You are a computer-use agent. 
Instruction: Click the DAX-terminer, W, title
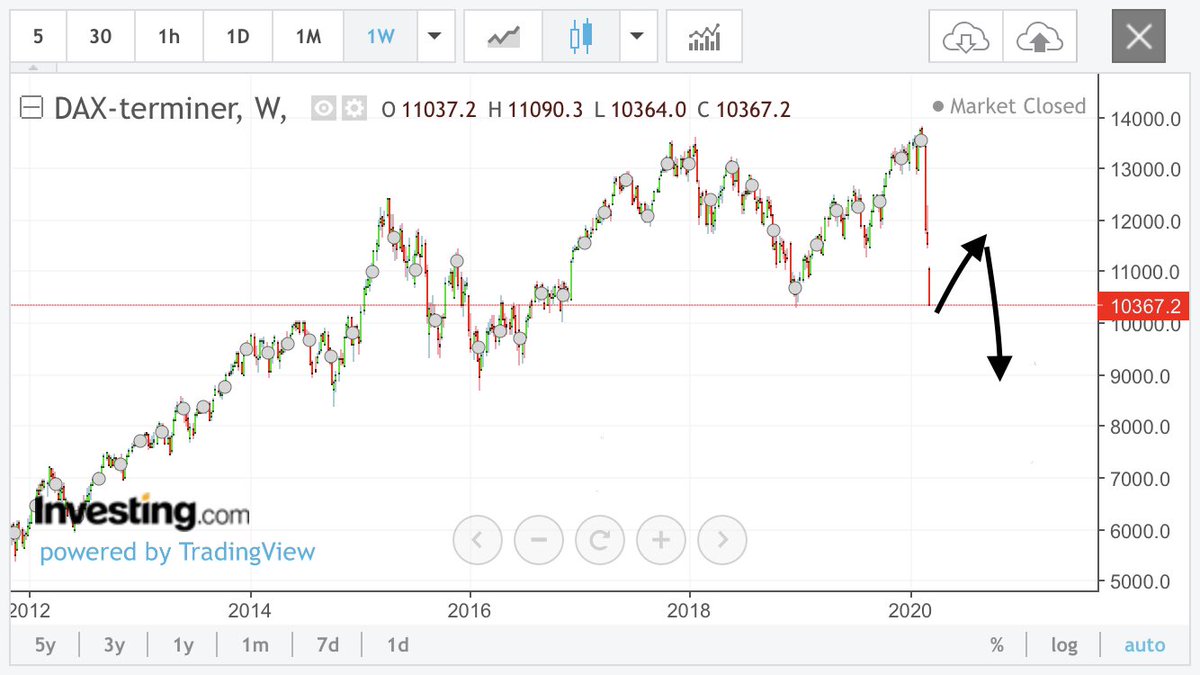169,108
